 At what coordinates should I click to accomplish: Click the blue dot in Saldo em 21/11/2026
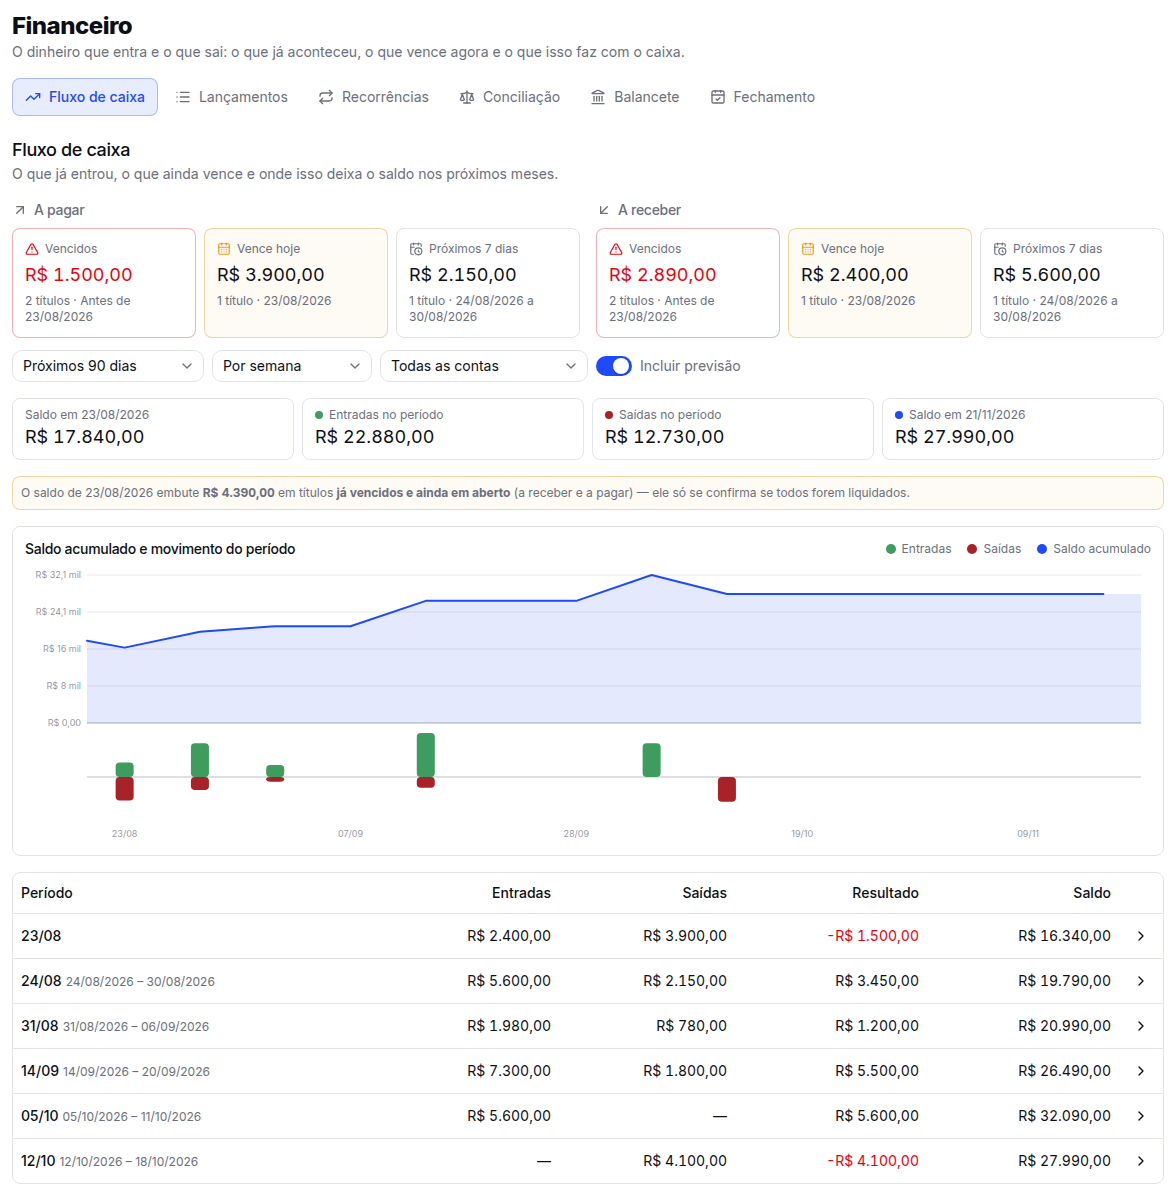click(900, 415)
